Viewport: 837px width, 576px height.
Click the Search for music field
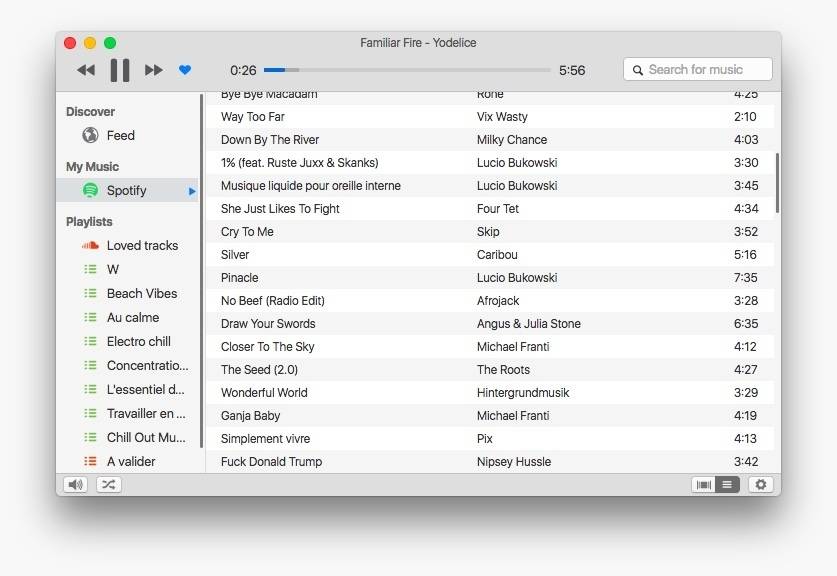tap(698, 69)
